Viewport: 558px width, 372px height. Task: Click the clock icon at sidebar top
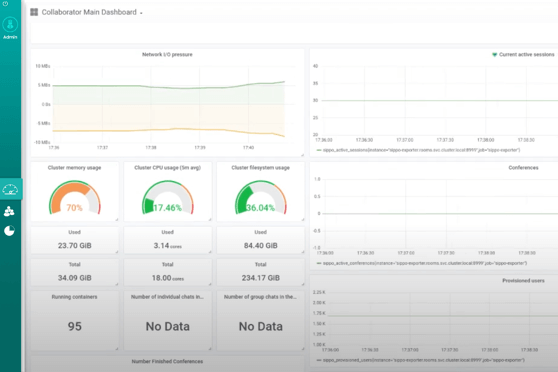point(5,4)
